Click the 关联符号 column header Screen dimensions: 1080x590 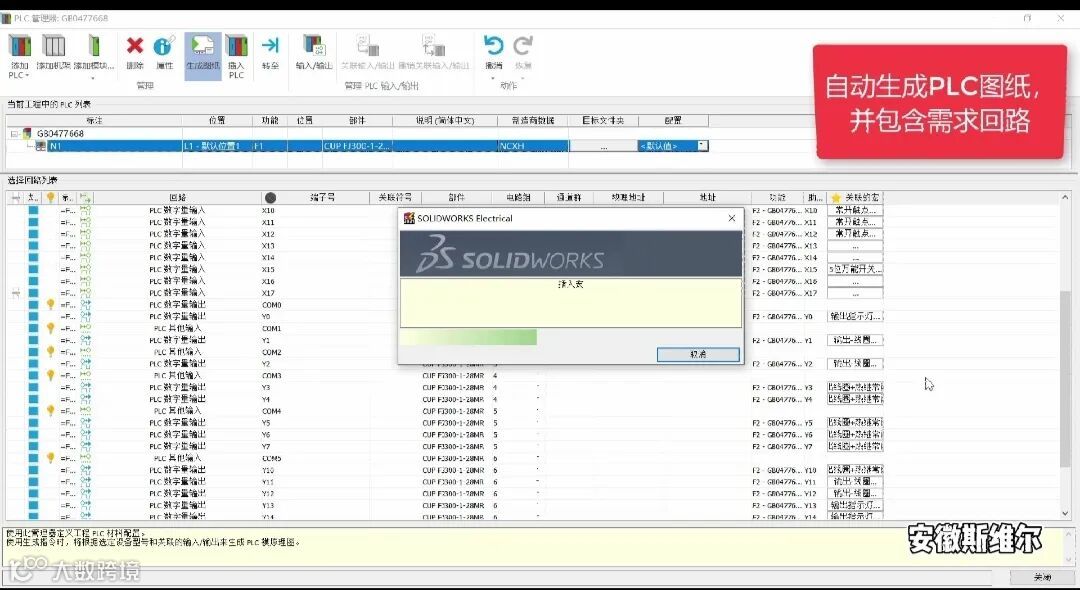pyautogui.click(x=395, y=198)
